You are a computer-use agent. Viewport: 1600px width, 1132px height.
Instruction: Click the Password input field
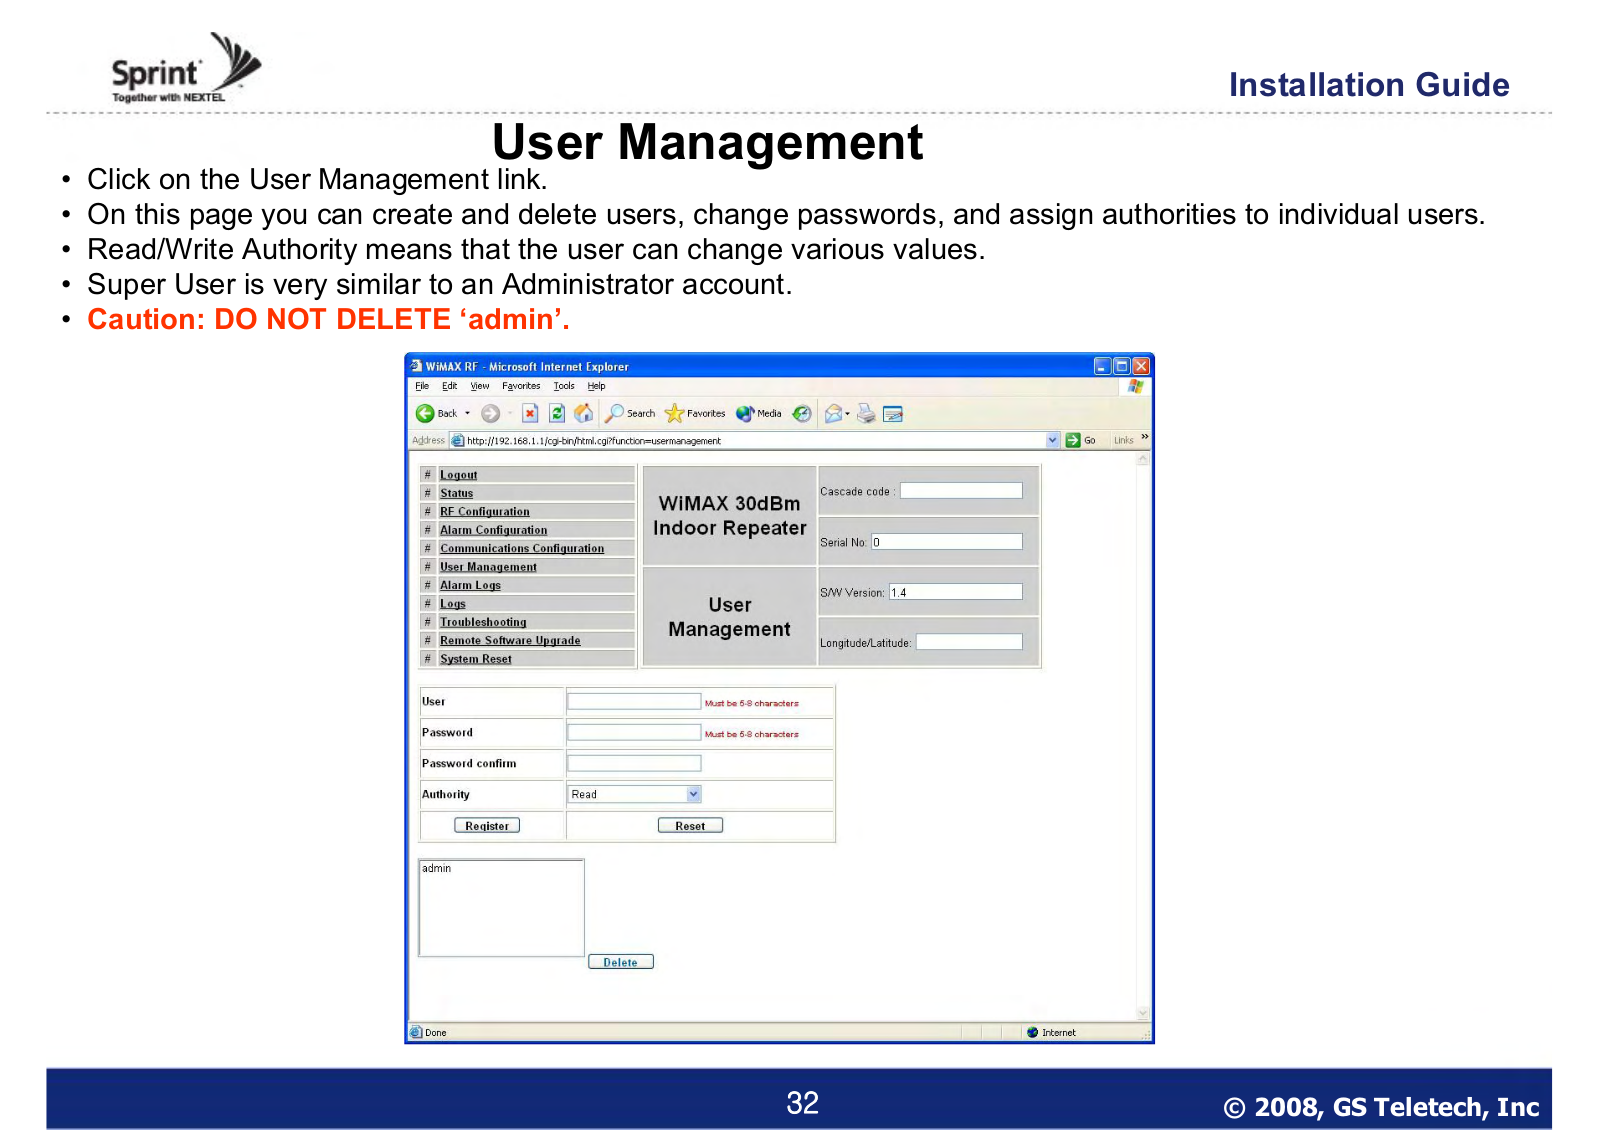pyautogui.click(x=634, y=733)
